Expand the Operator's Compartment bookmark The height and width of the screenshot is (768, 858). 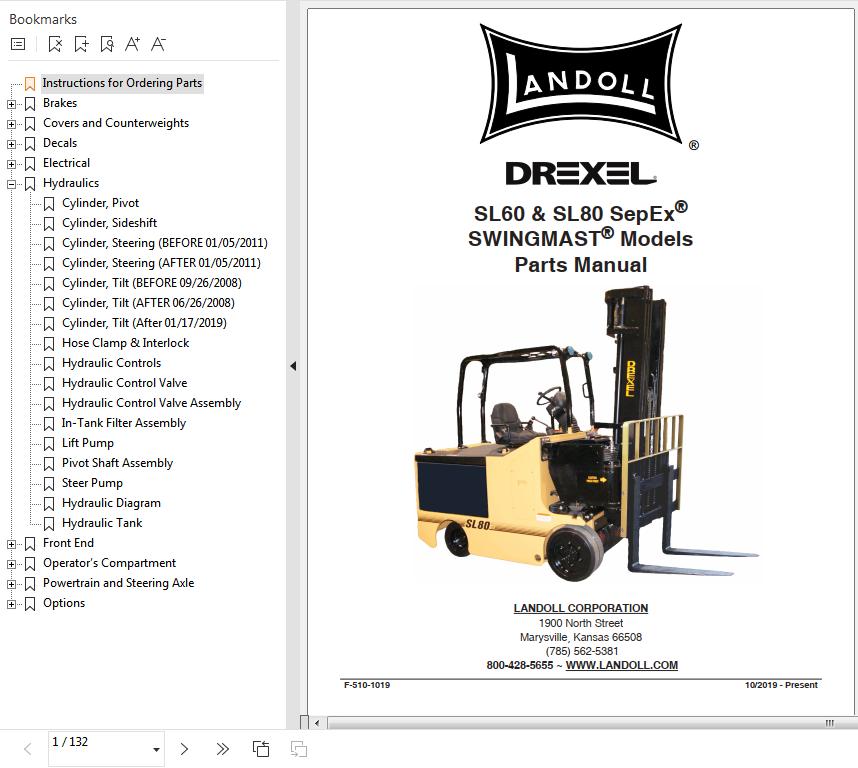11,564
